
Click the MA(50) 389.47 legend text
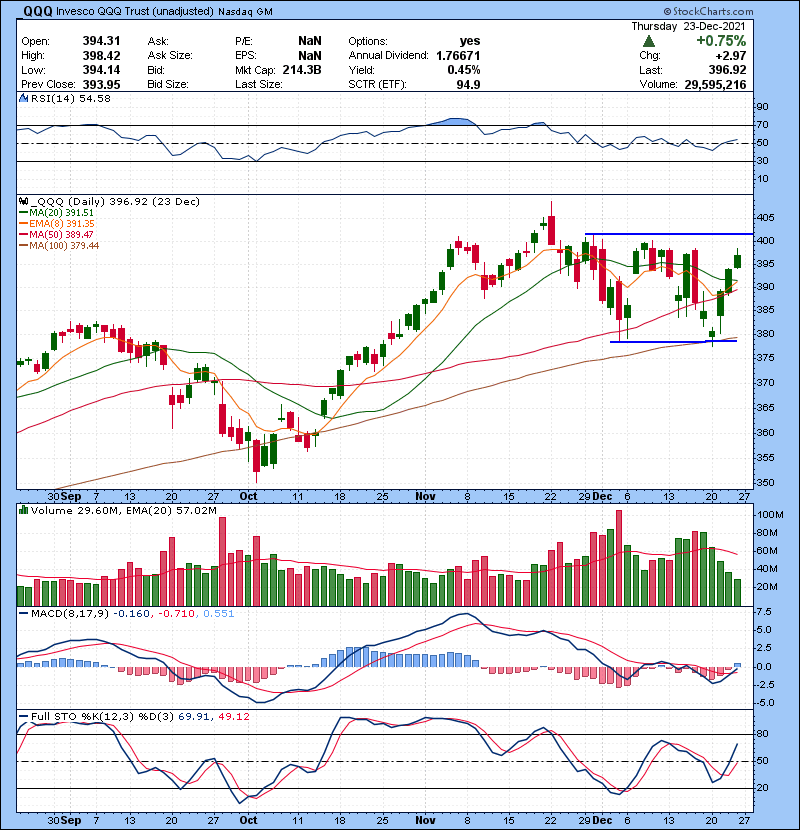[61, 234]
